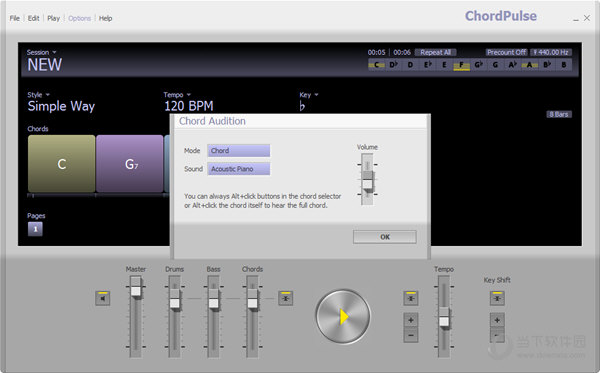The width and height of the screenshot is (600, 373).
Task: Select key B♭ in the key strip
Action: pos(547,65)
